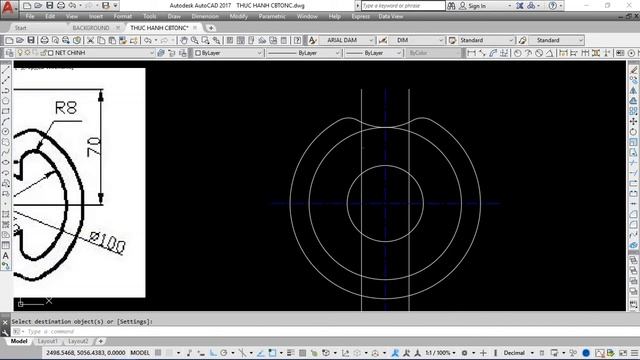Open the Modify menu
The height and width of the screenshot is (360, 640).
click(x=238, y=16)
